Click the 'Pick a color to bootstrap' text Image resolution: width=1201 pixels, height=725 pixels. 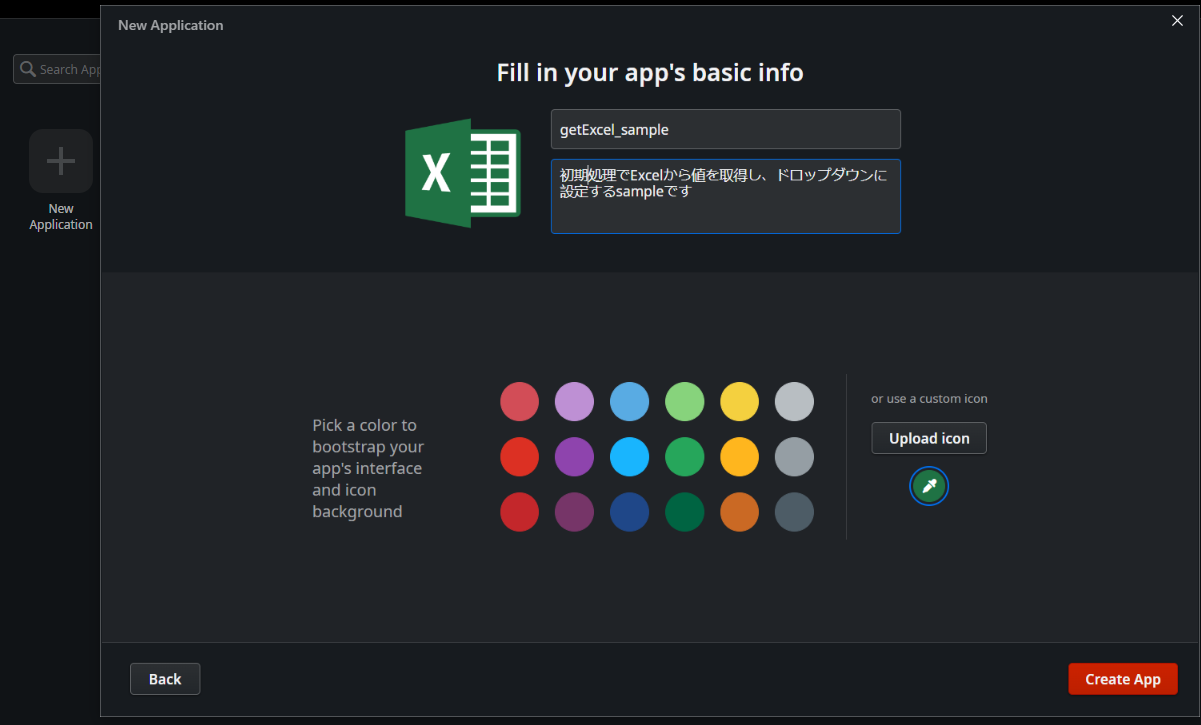(x=368, y=468)
